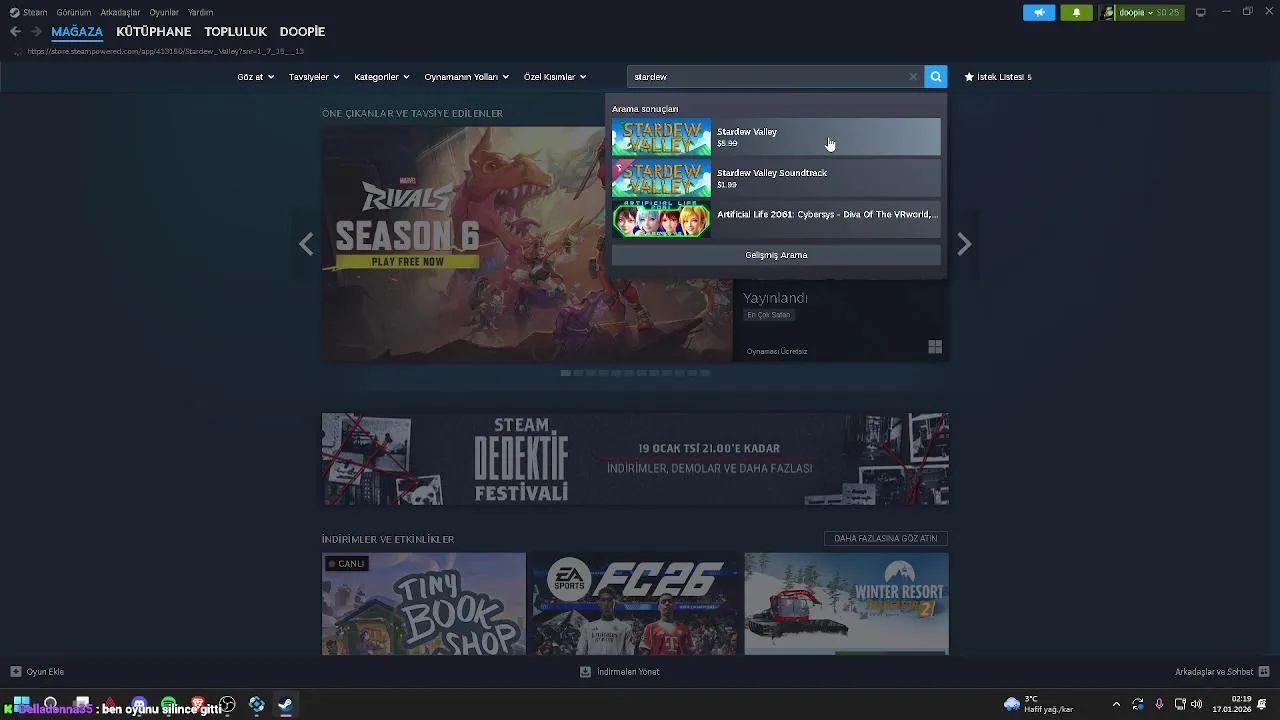Click the Windows Start button
The width and height of the screenshot is (1280, 720).
pyautogui.click(x=21, y=705)
